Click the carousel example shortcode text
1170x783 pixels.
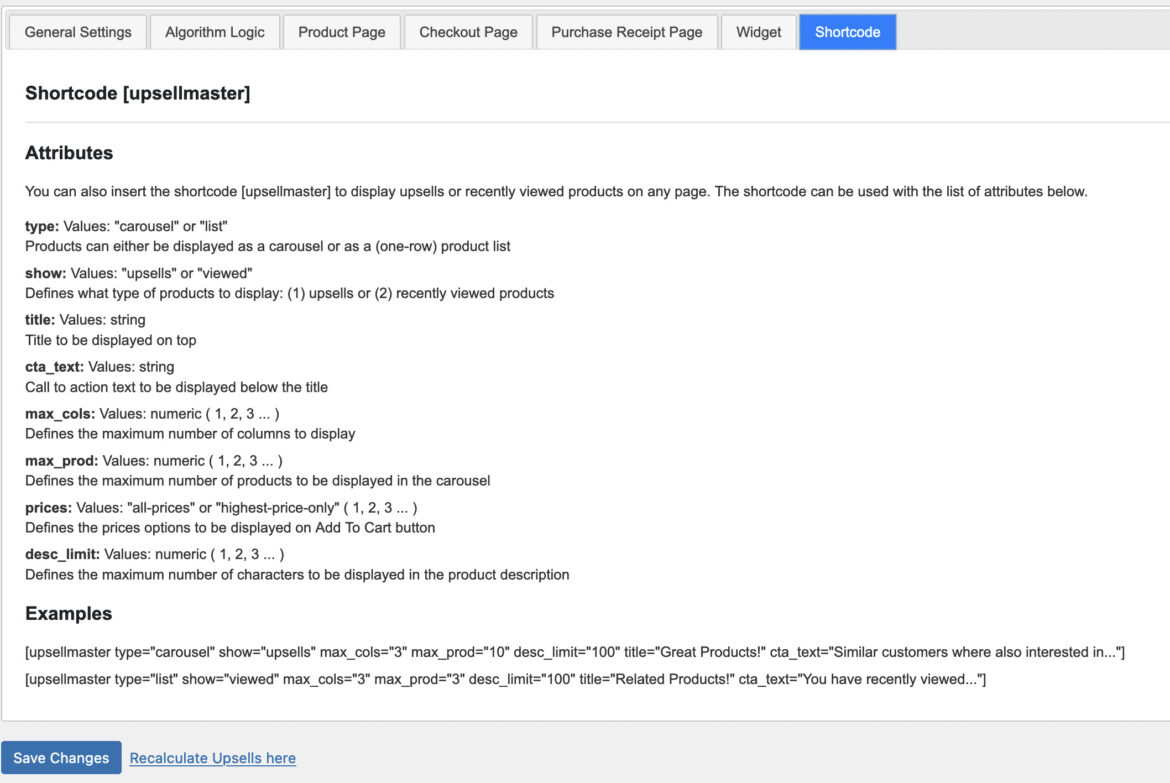(574, 651)
